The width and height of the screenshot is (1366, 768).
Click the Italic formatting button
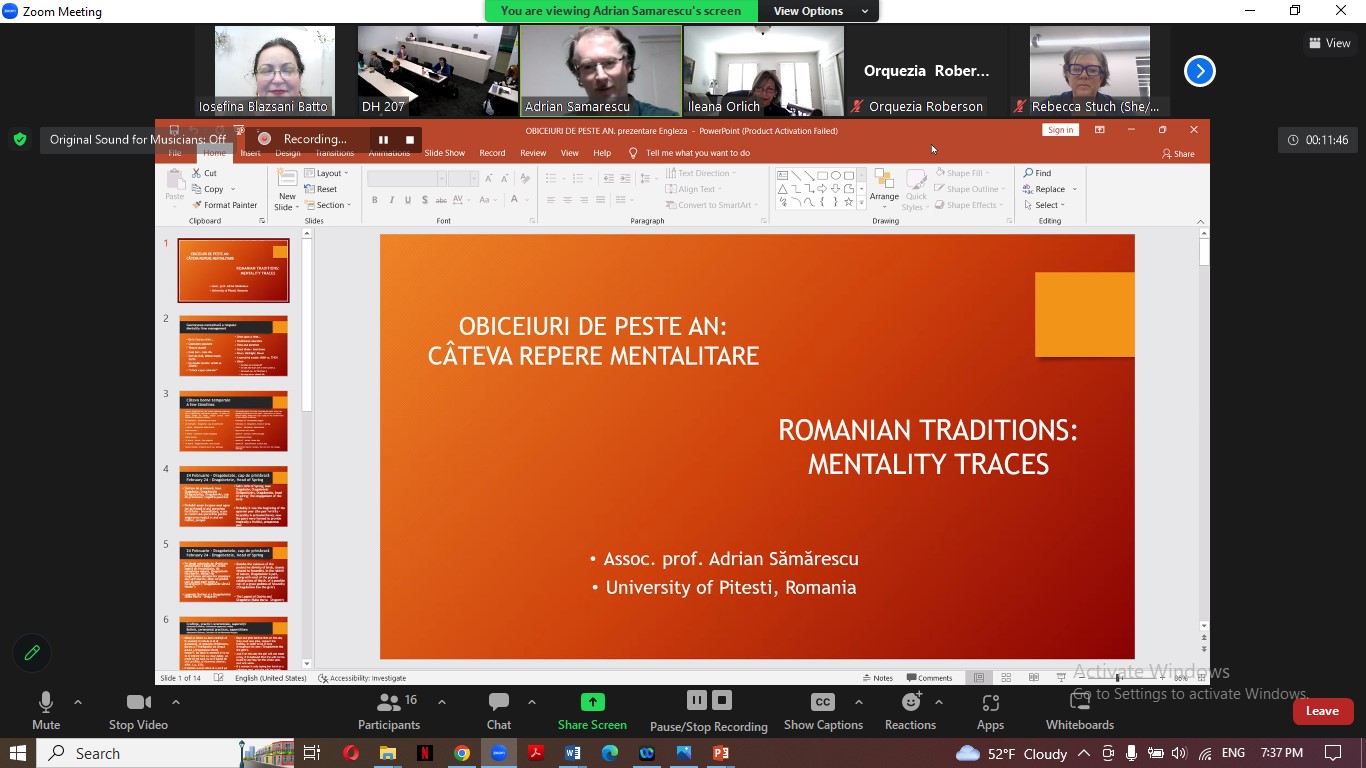click(391, 200)
